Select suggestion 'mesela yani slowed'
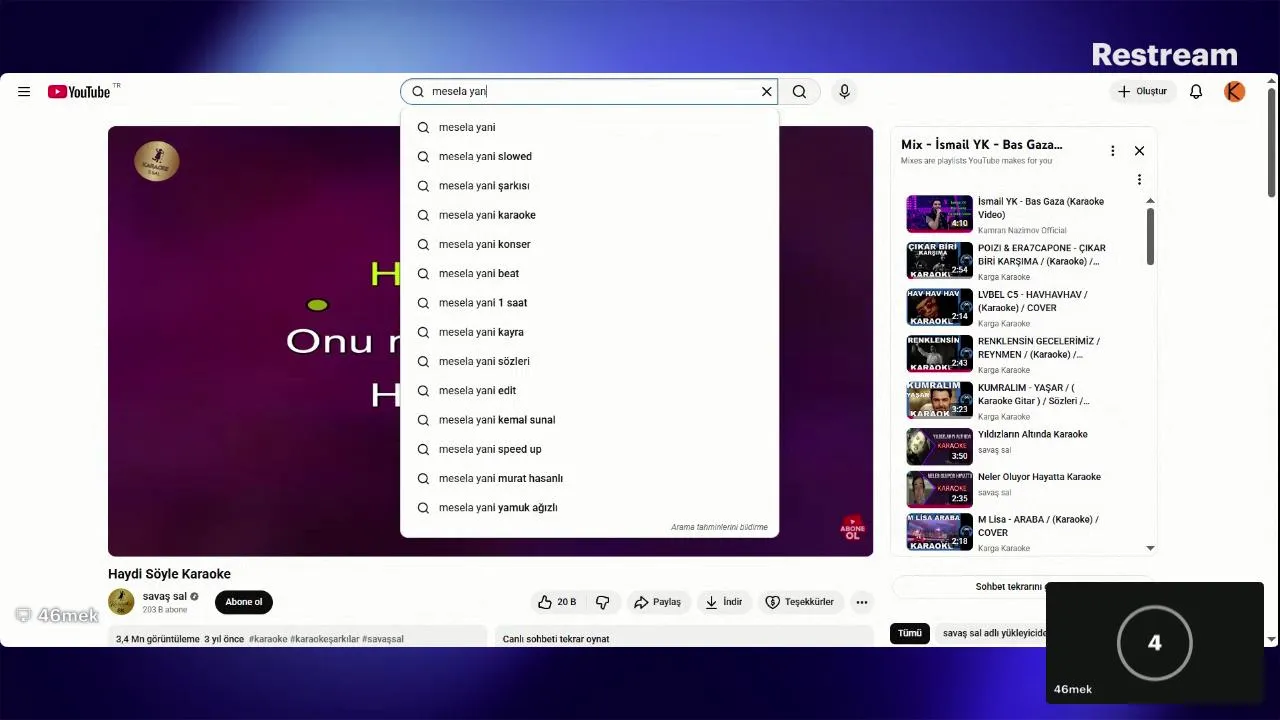1280x720 pixels. pos(589,156)
